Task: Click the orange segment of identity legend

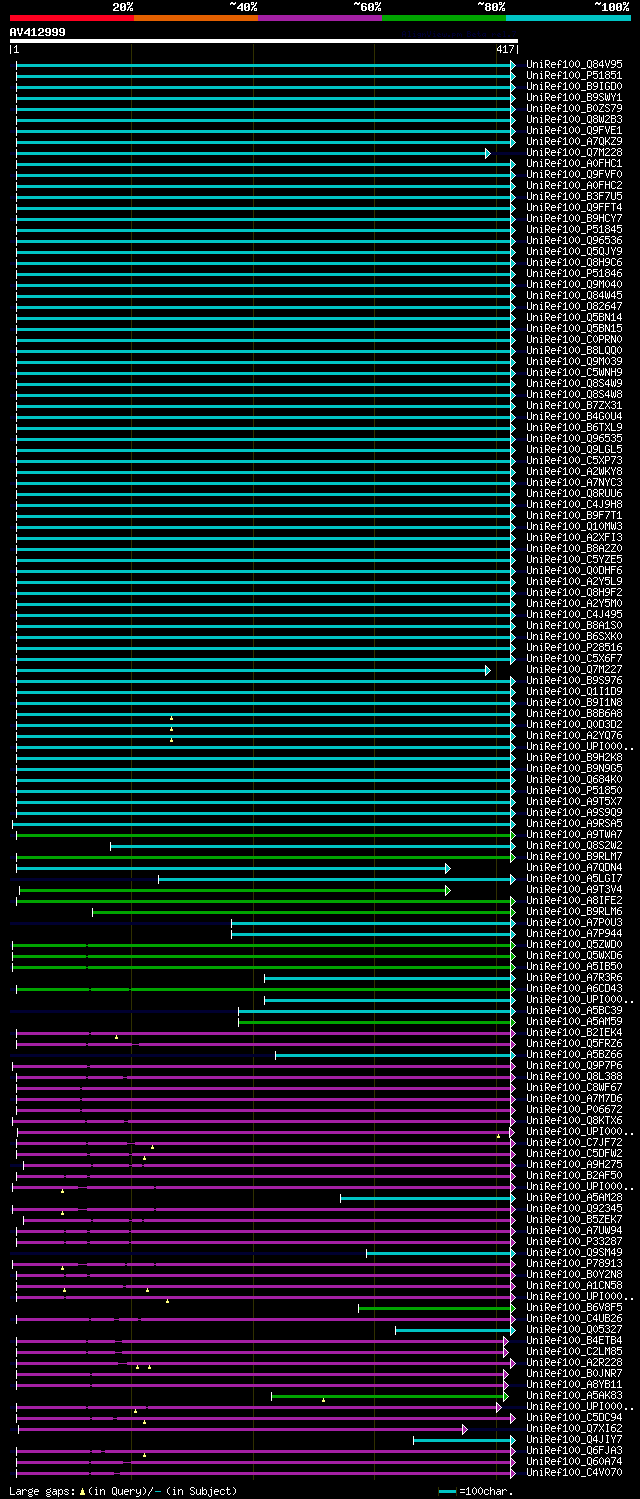Action: [195, 17]
